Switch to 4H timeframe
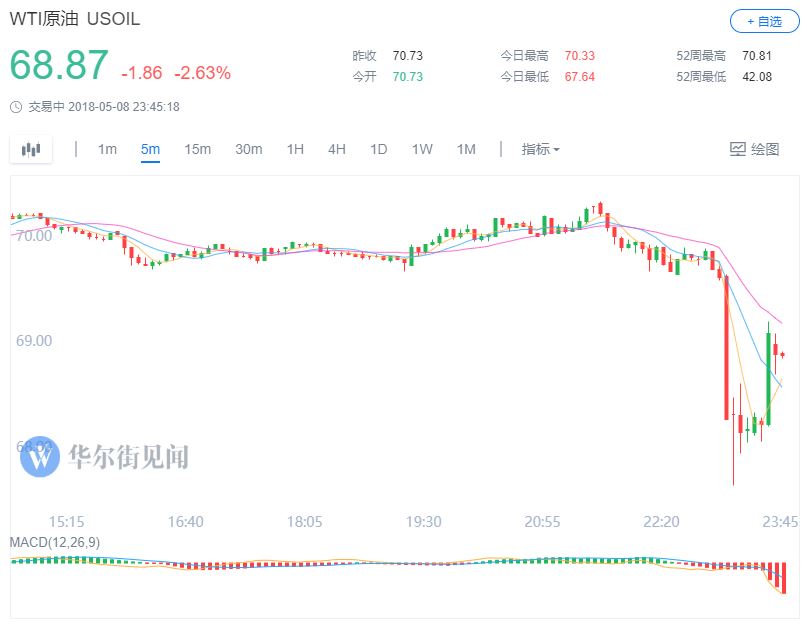The image size is (807, 630). (337, 149)
